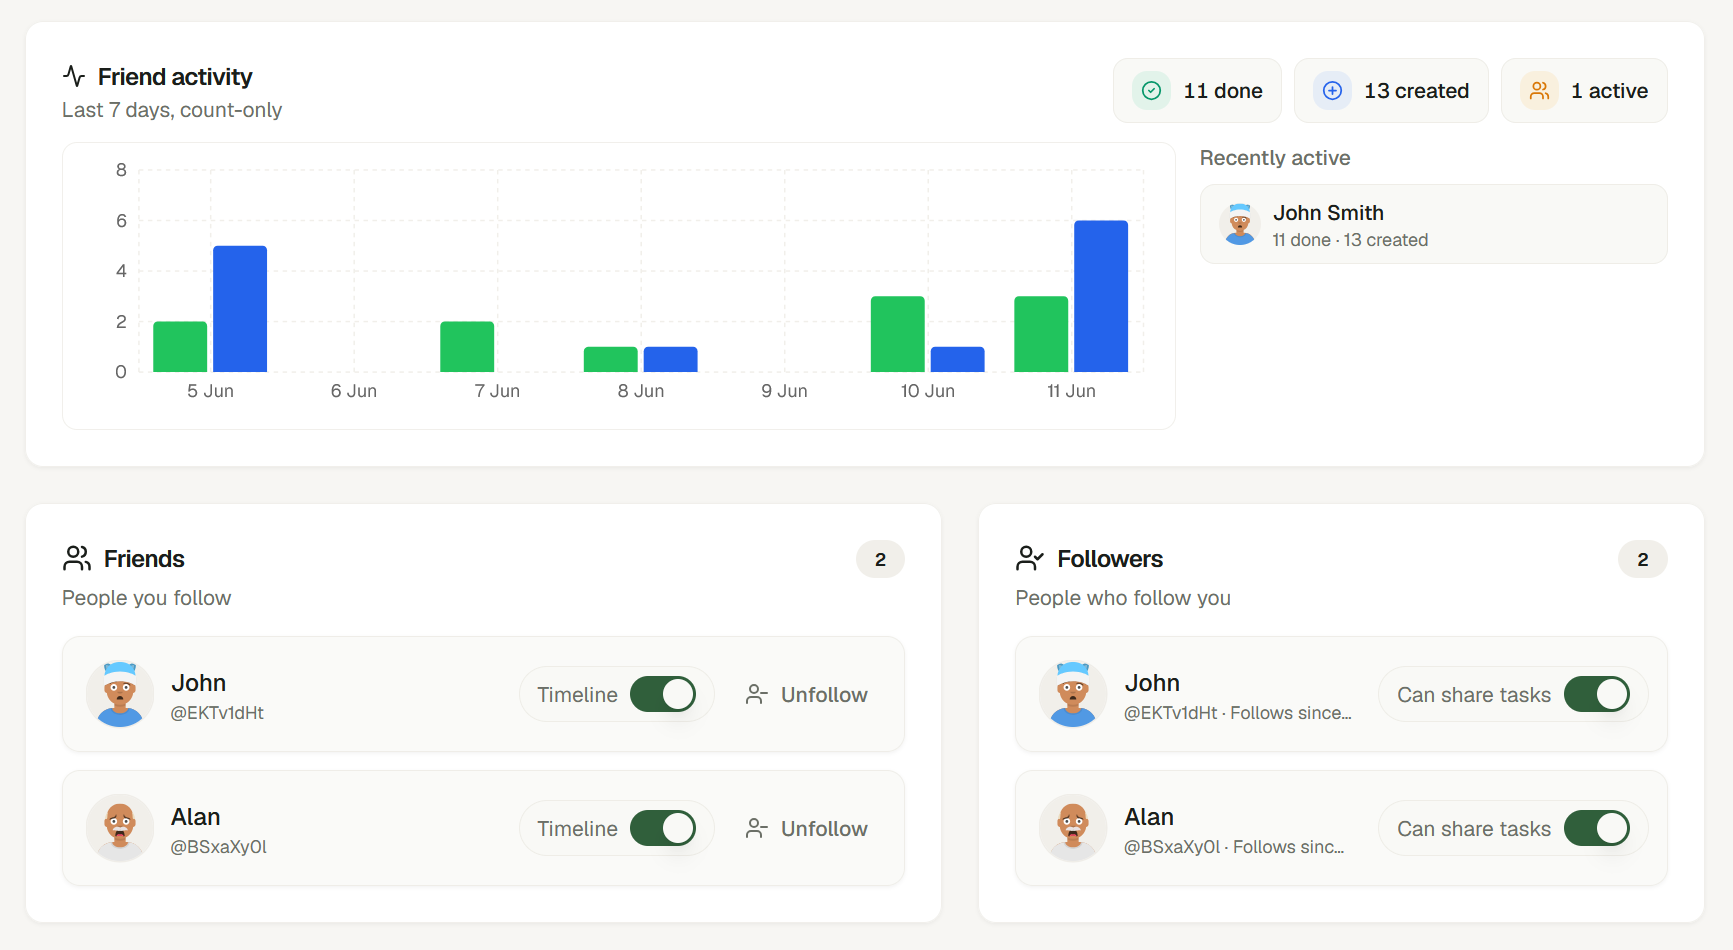Click the Friend activity pulse icon
1733x950 pixels.
click(x=74, y=76)
